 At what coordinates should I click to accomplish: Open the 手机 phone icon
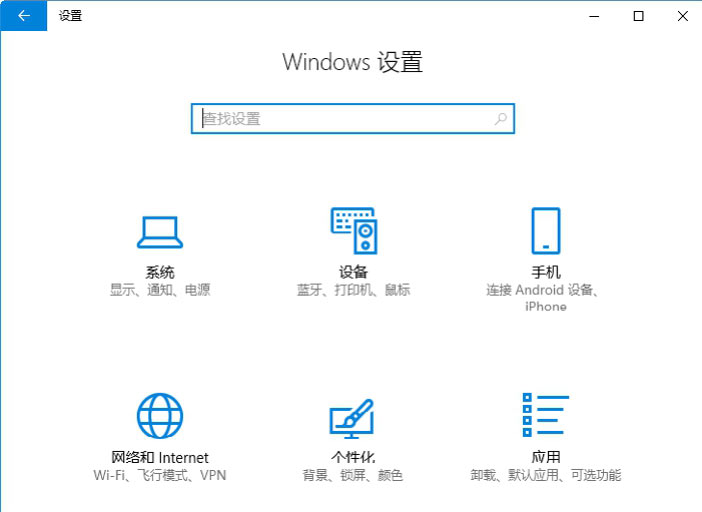(x=546, y=231)
